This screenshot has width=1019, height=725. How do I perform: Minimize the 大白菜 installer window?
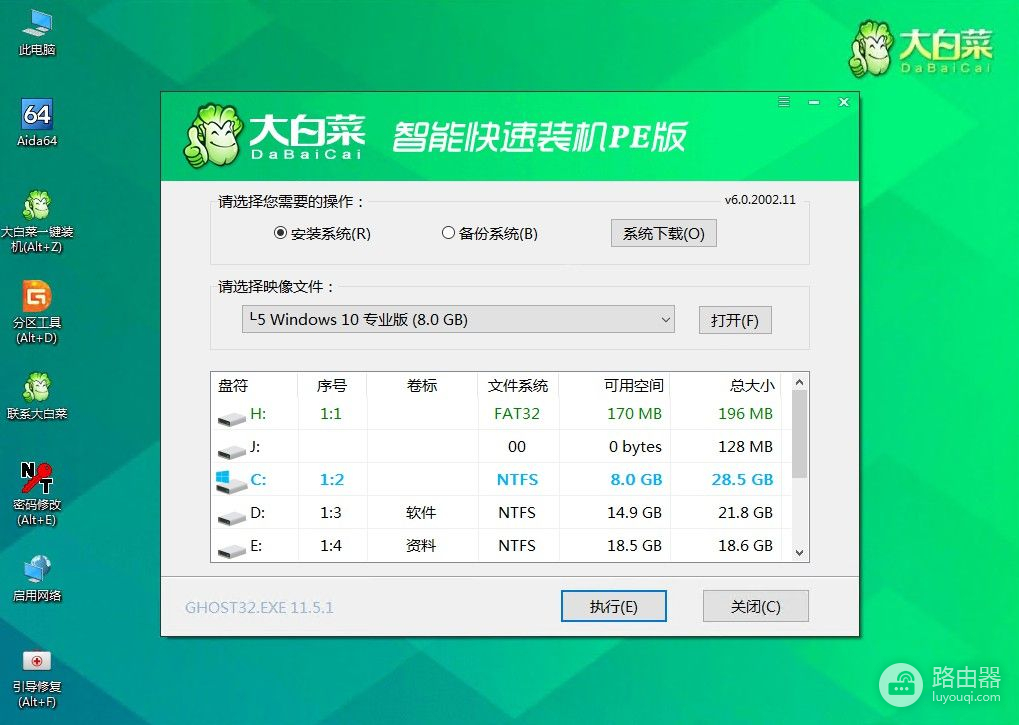[814, 103]
